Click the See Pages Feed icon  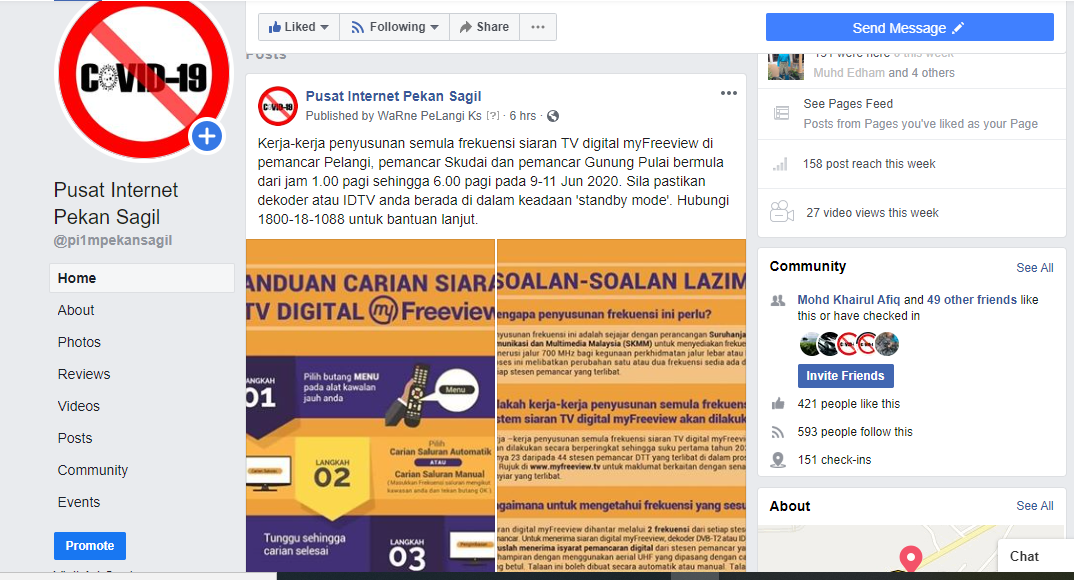coord(782,113)
